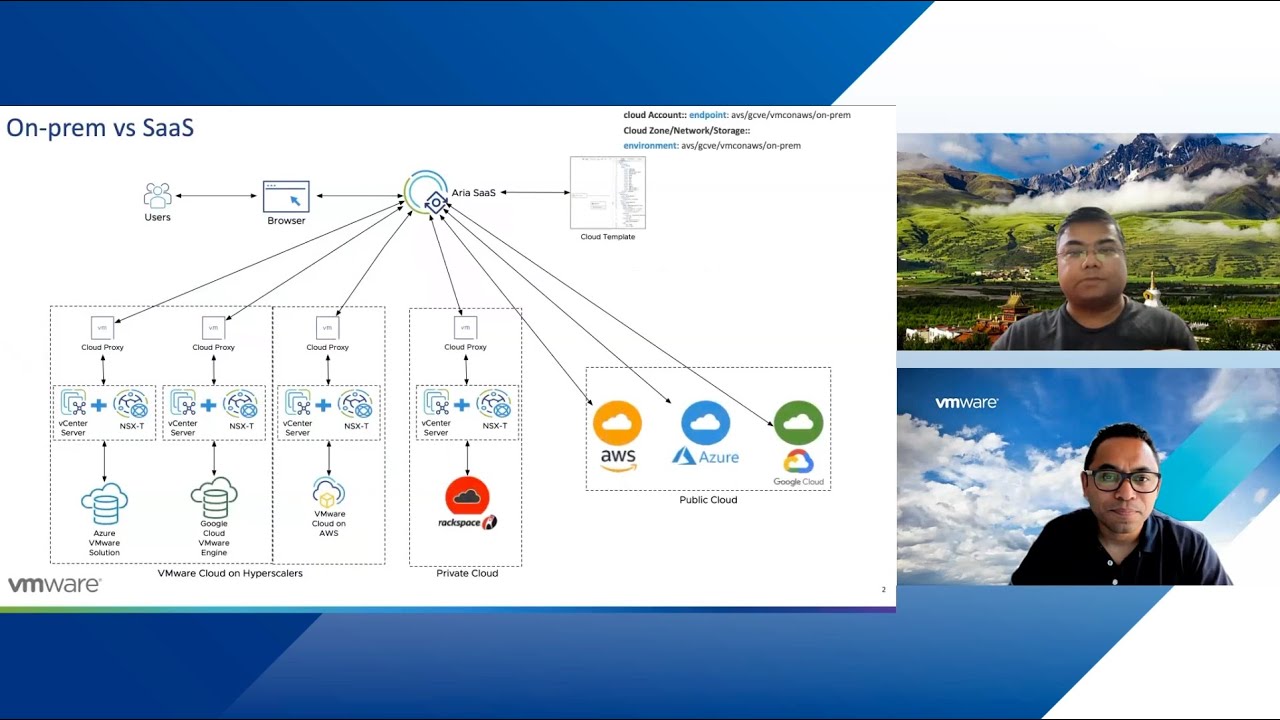Click the 'Cloud Template' caption
The height and width of the screenshot is (720, 1280).
608,237
